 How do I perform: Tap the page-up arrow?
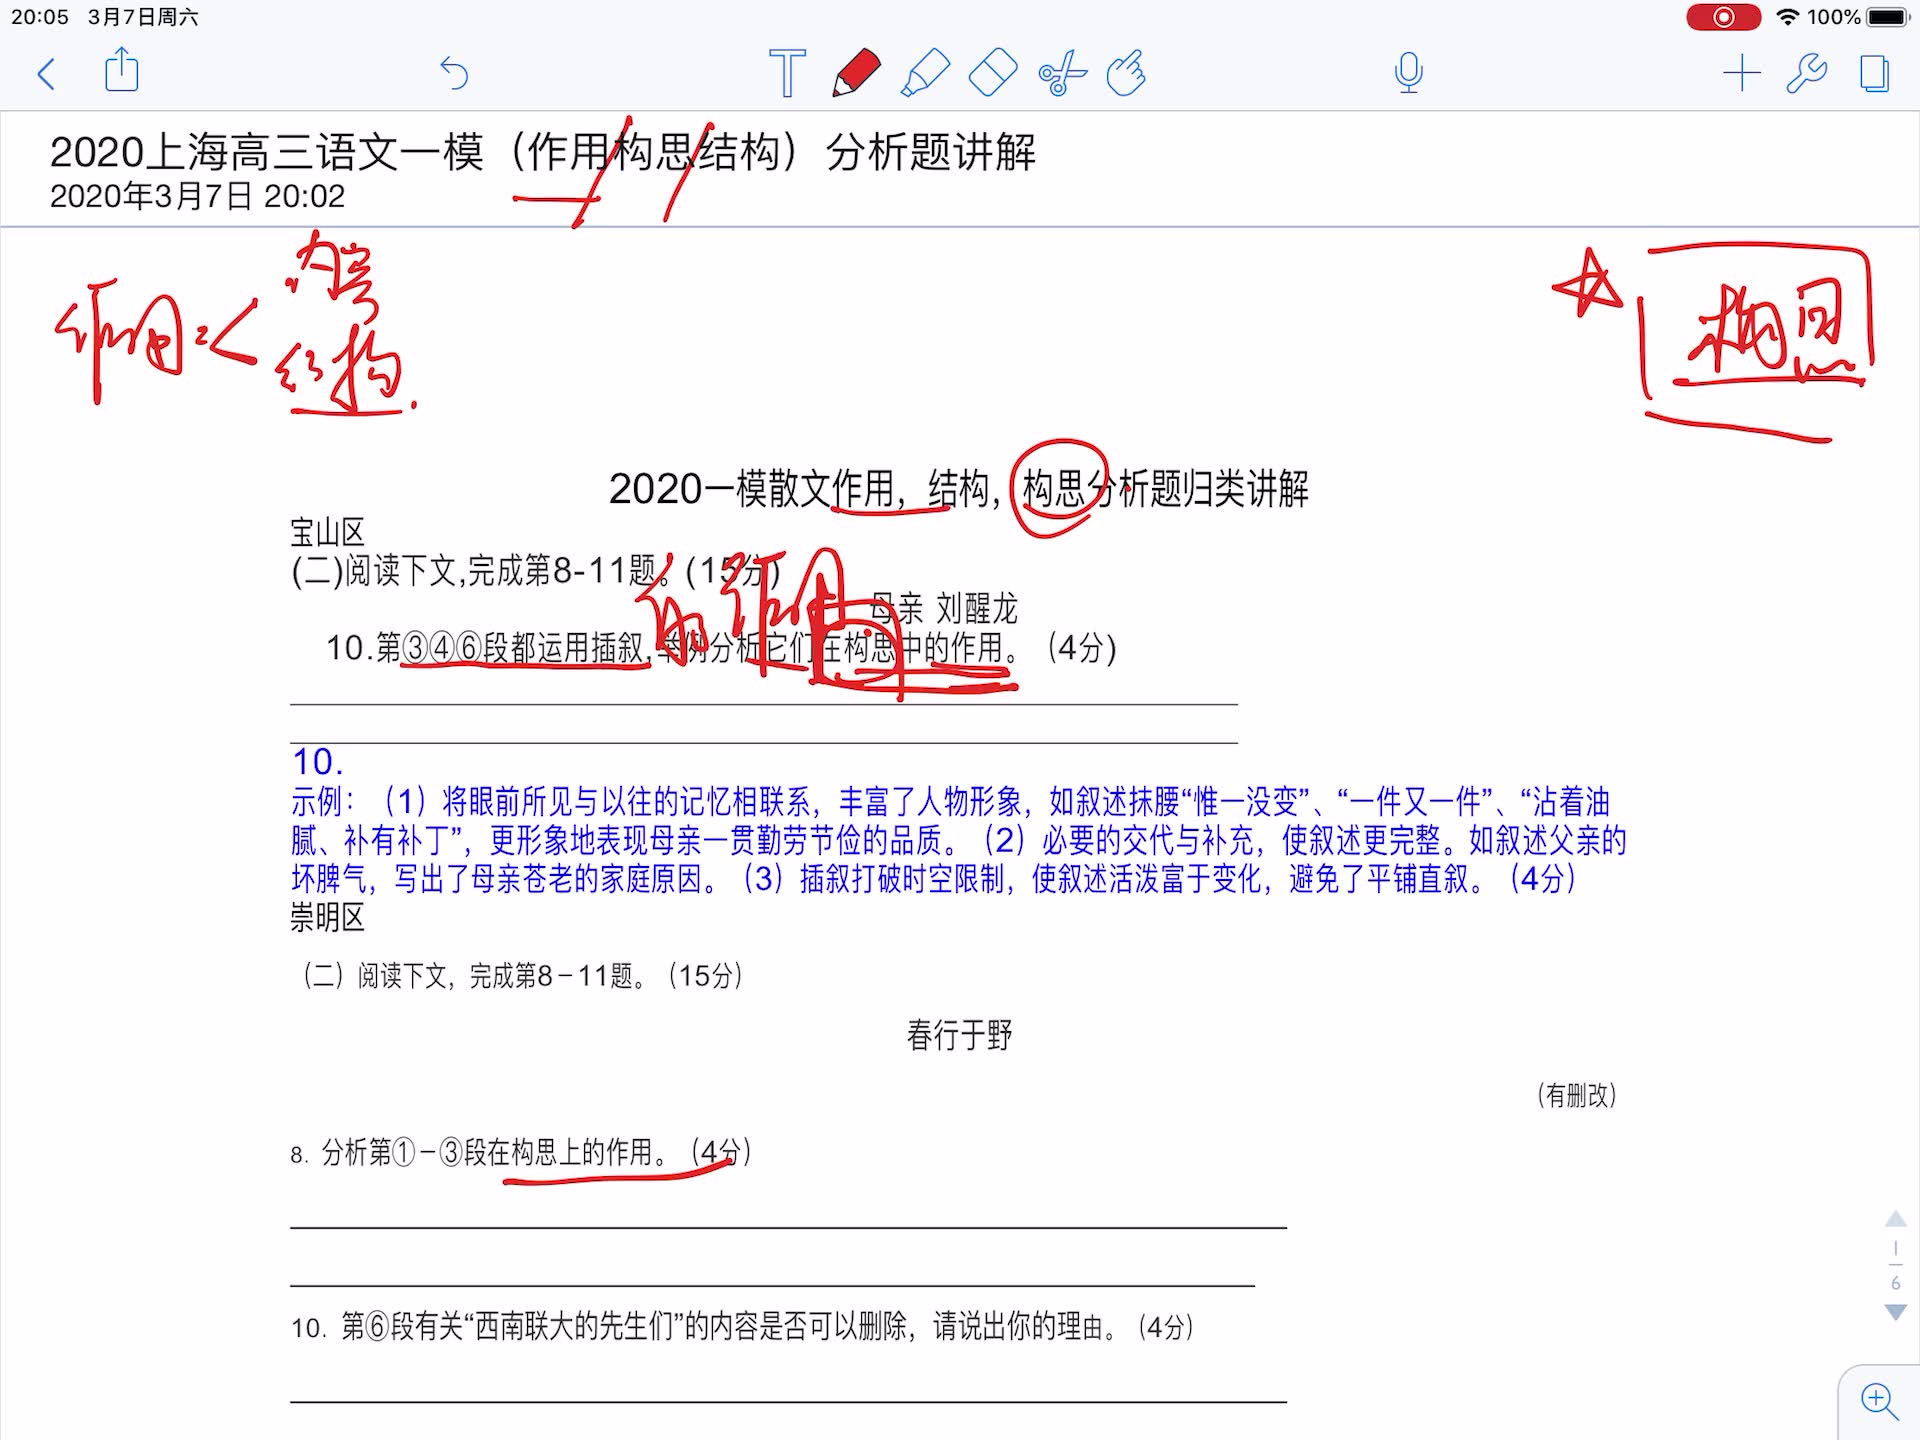tap(1896, 1219)
